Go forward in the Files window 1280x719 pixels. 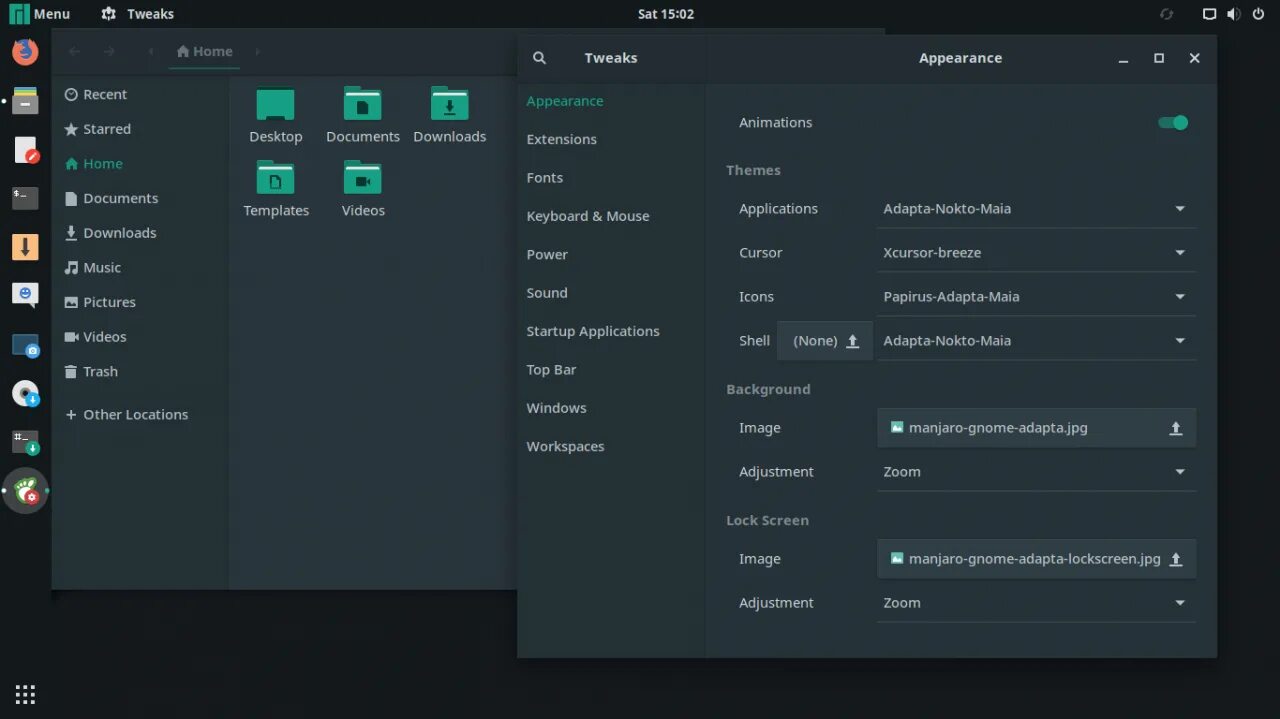click(x=109, y=51)
